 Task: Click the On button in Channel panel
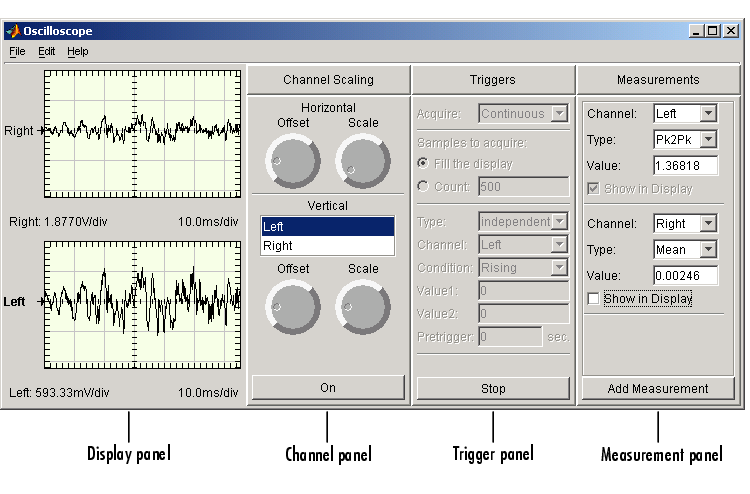328,387
